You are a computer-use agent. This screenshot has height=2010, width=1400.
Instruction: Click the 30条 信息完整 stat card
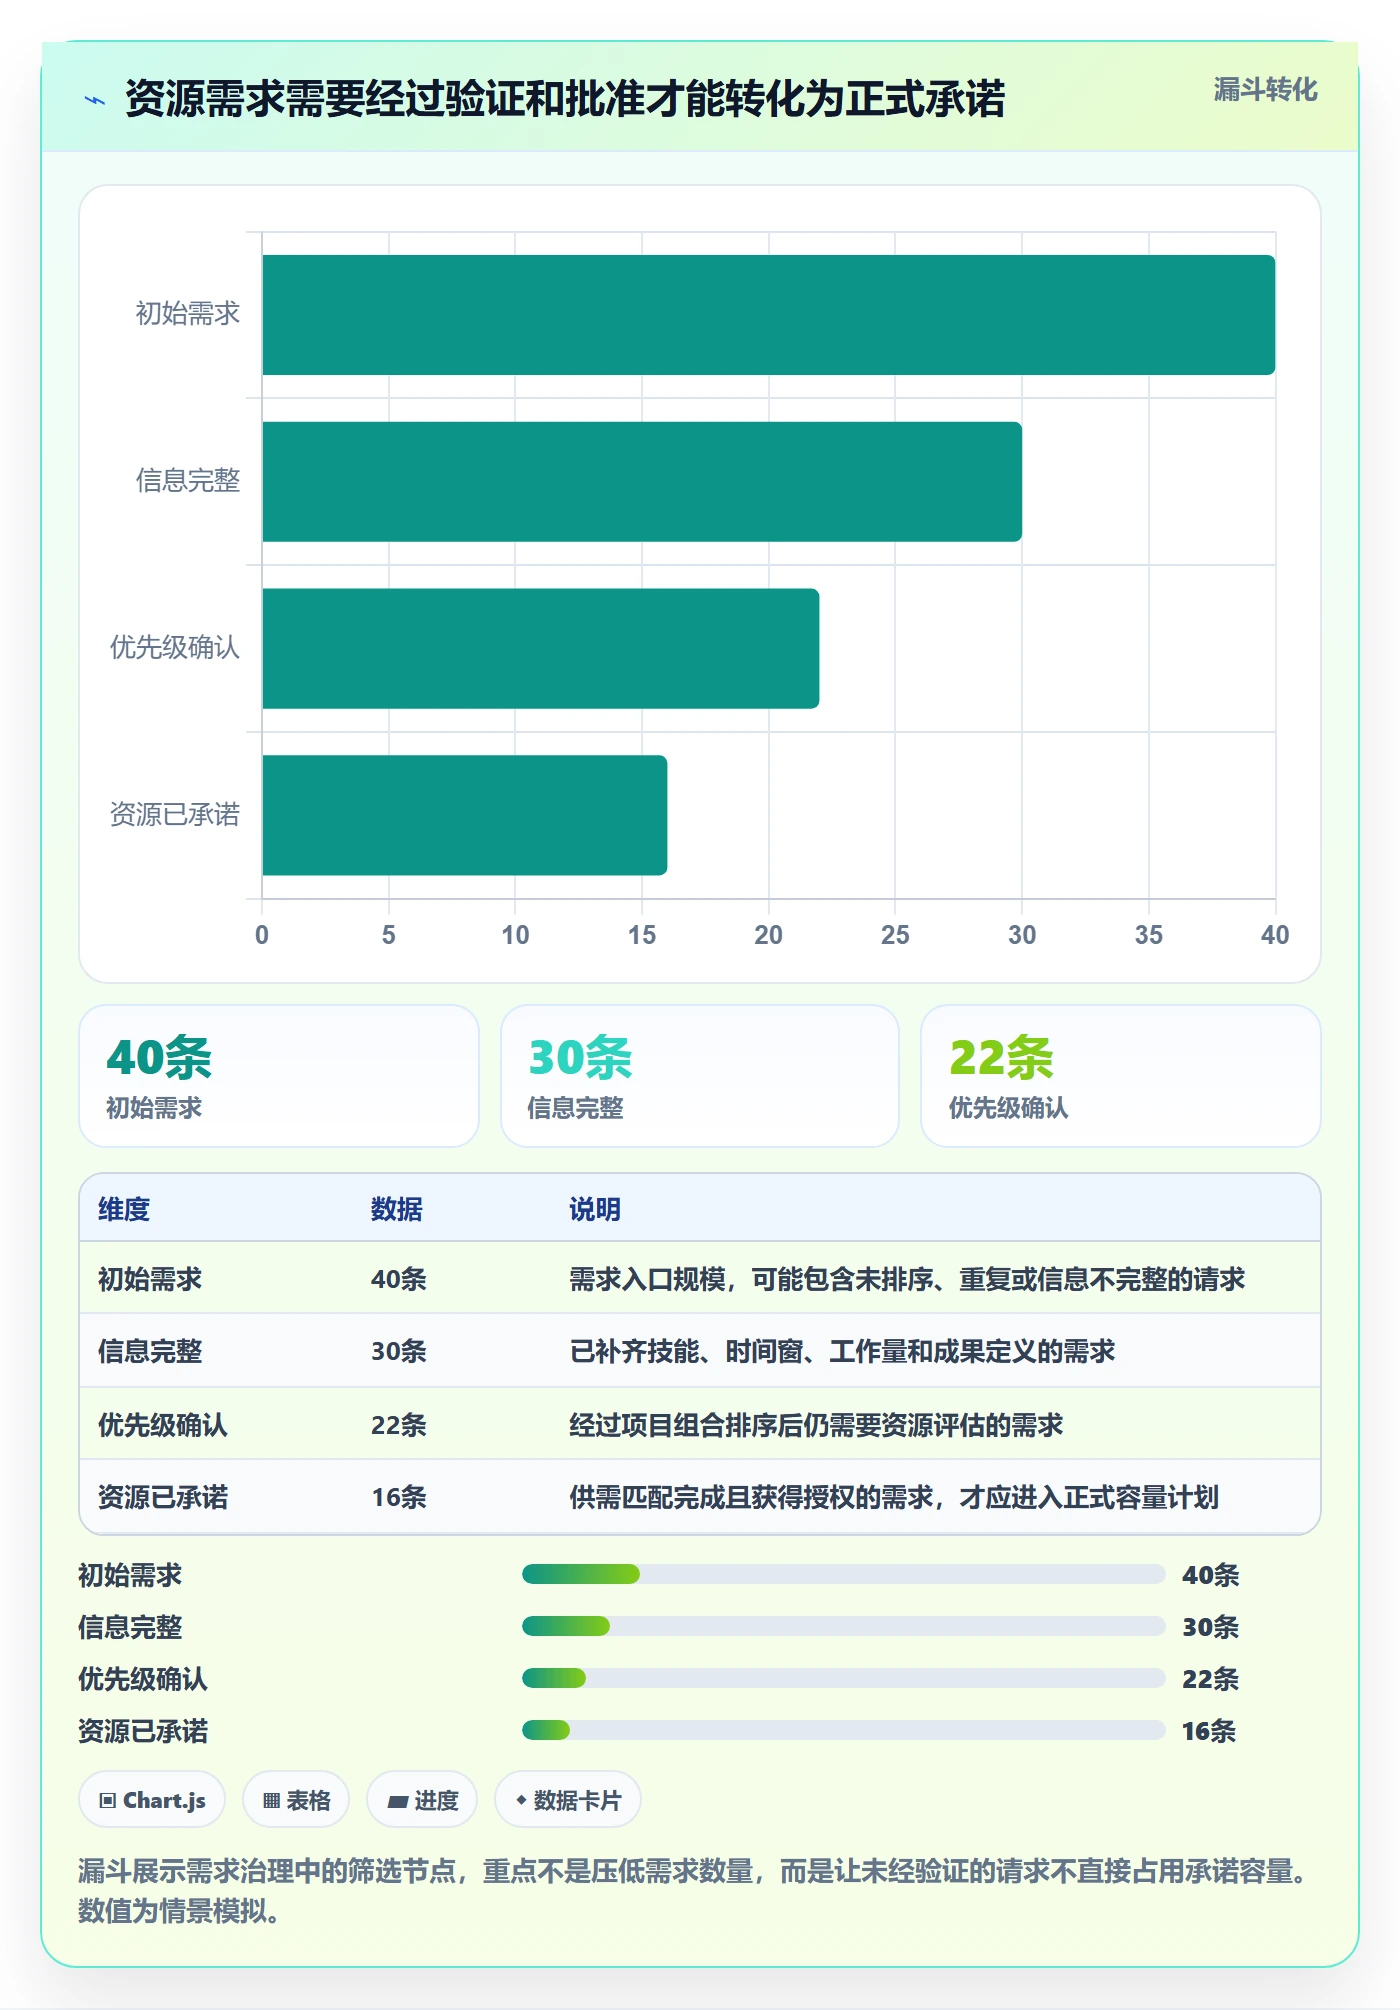point(700,1076)
